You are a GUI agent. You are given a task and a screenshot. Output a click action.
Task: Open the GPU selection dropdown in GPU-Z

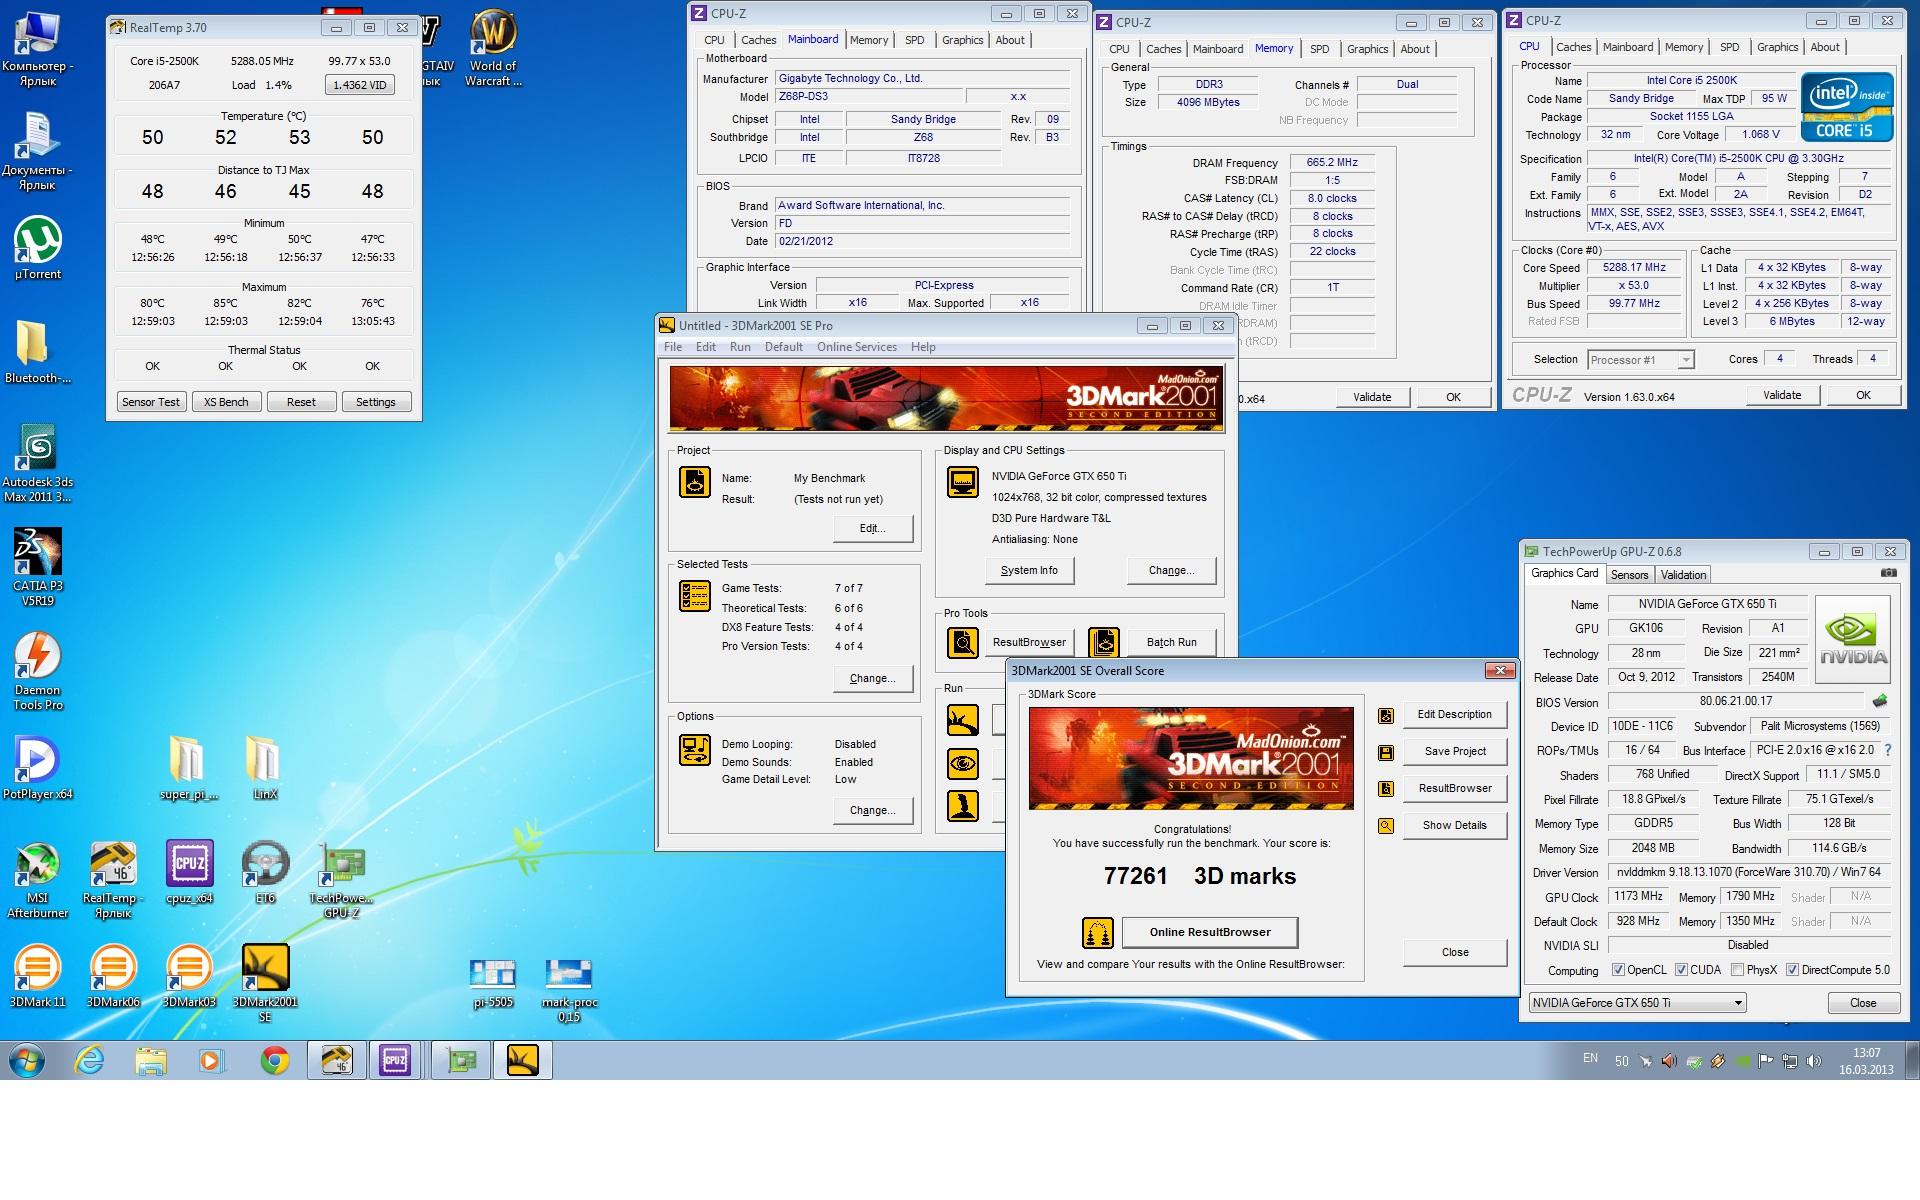(x=1637, y=1003)
